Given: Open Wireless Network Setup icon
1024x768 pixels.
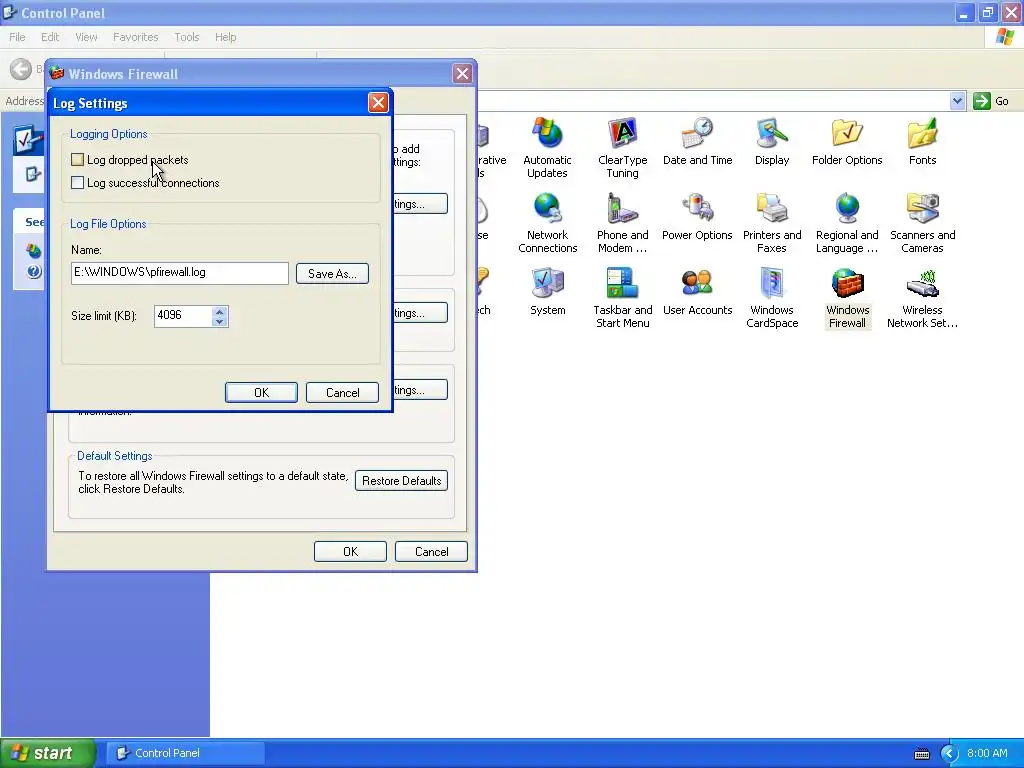Looking at the screenshot, I should (x=922, y=298).
